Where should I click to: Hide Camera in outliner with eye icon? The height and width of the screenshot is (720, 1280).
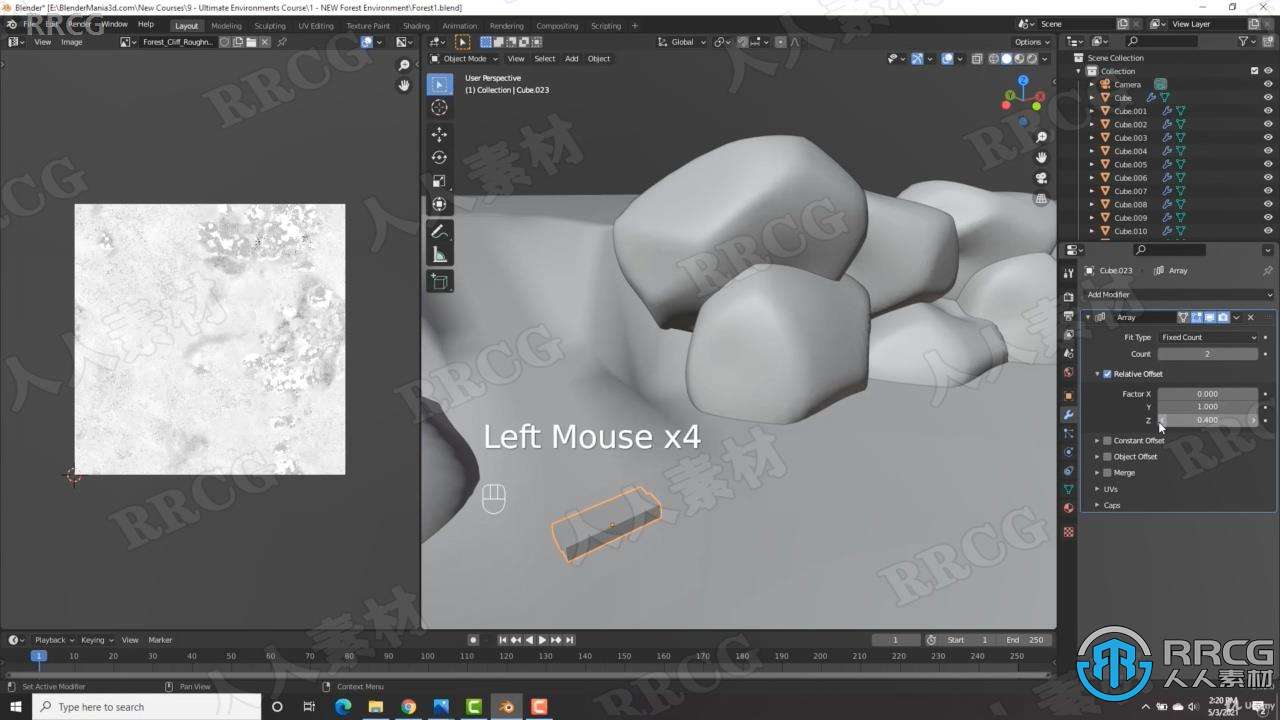1268,84
